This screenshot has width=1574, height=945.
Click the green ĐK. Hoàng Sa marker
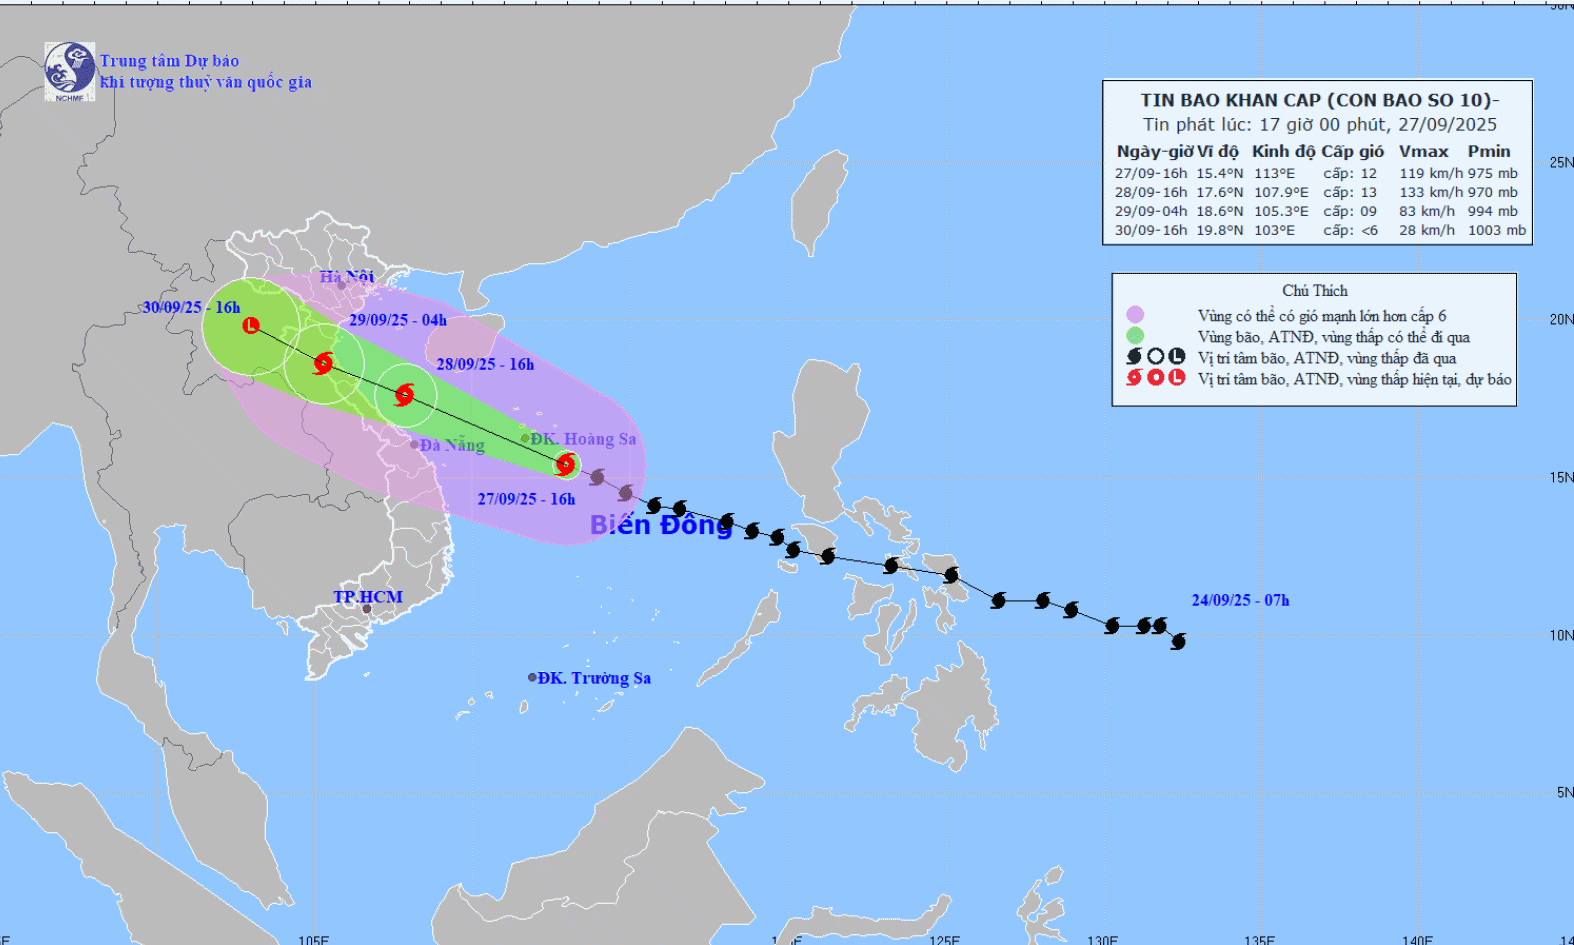525,438
